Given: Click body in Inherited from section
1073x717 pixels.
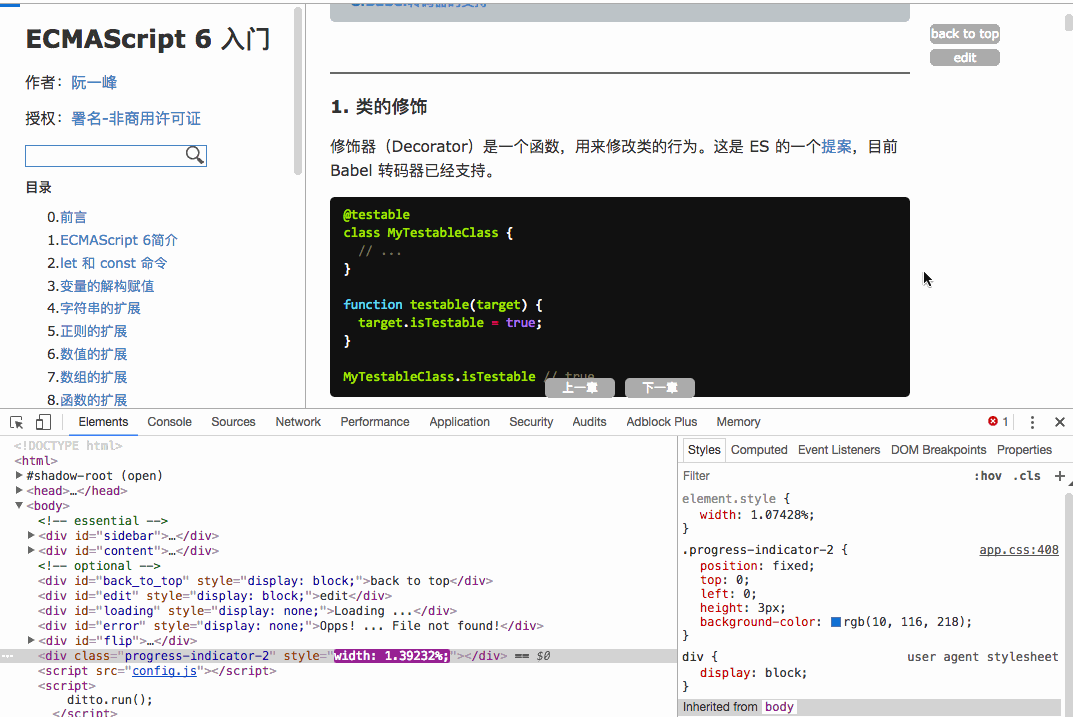Looking at the screenshot, I should point(779,707).
